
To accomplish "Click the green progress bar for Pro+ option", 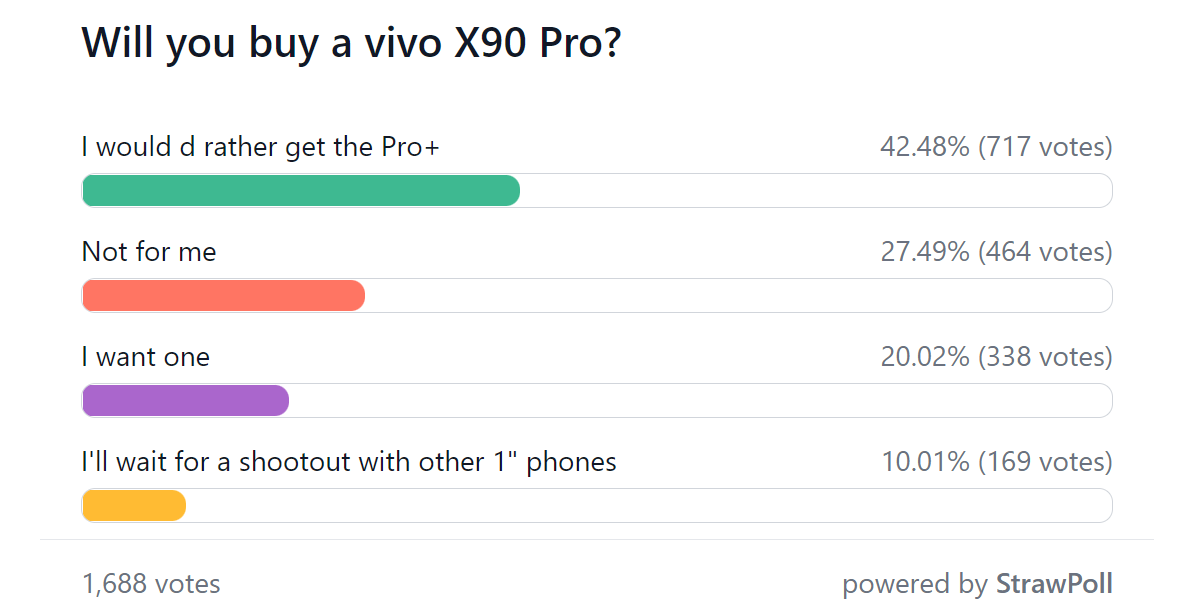I will 300,190.
